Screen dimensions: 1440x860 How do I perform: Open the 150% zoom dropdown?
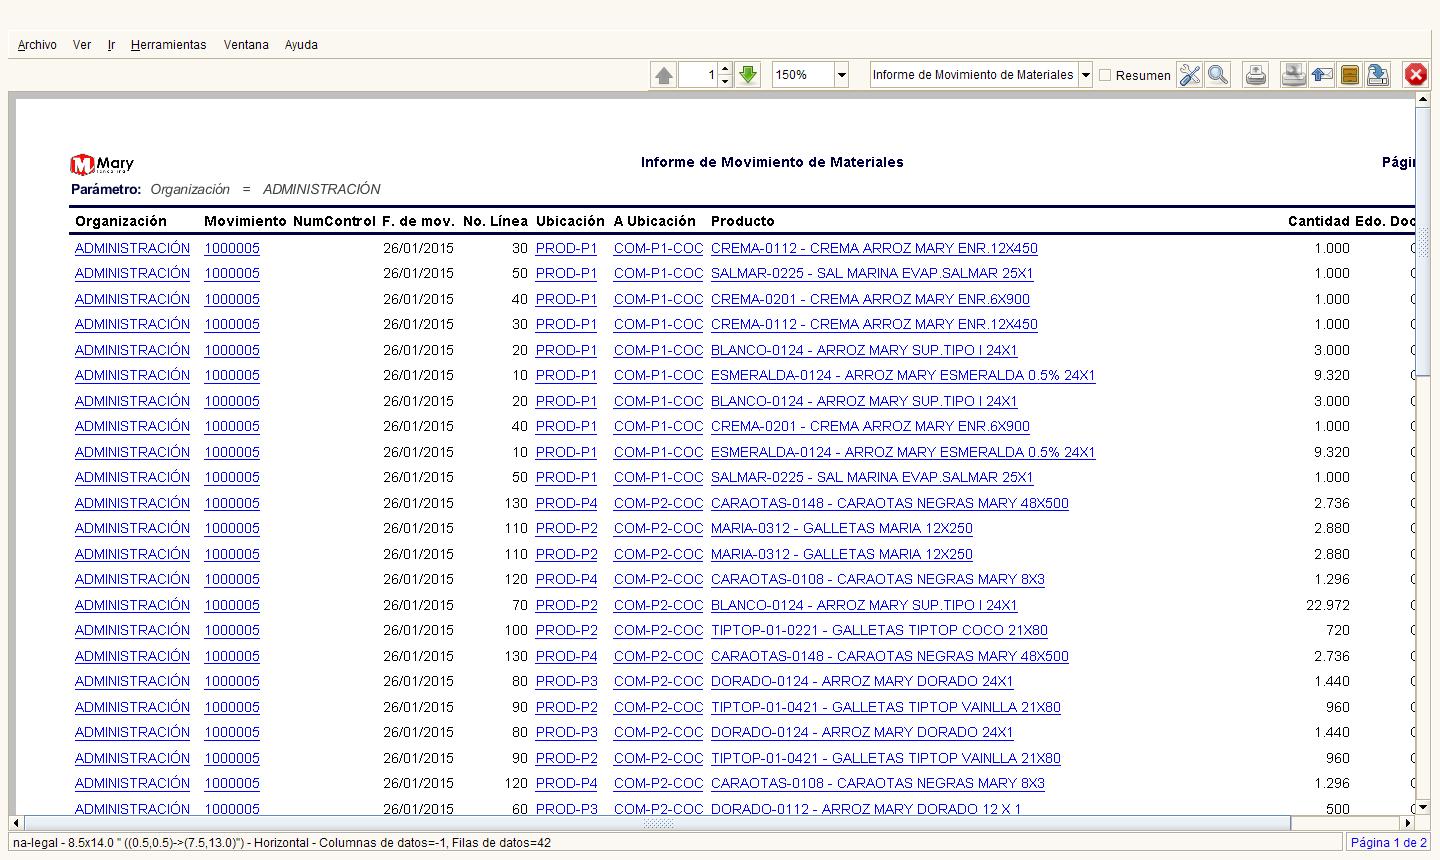pyautogui.click(x=841, y=75)
